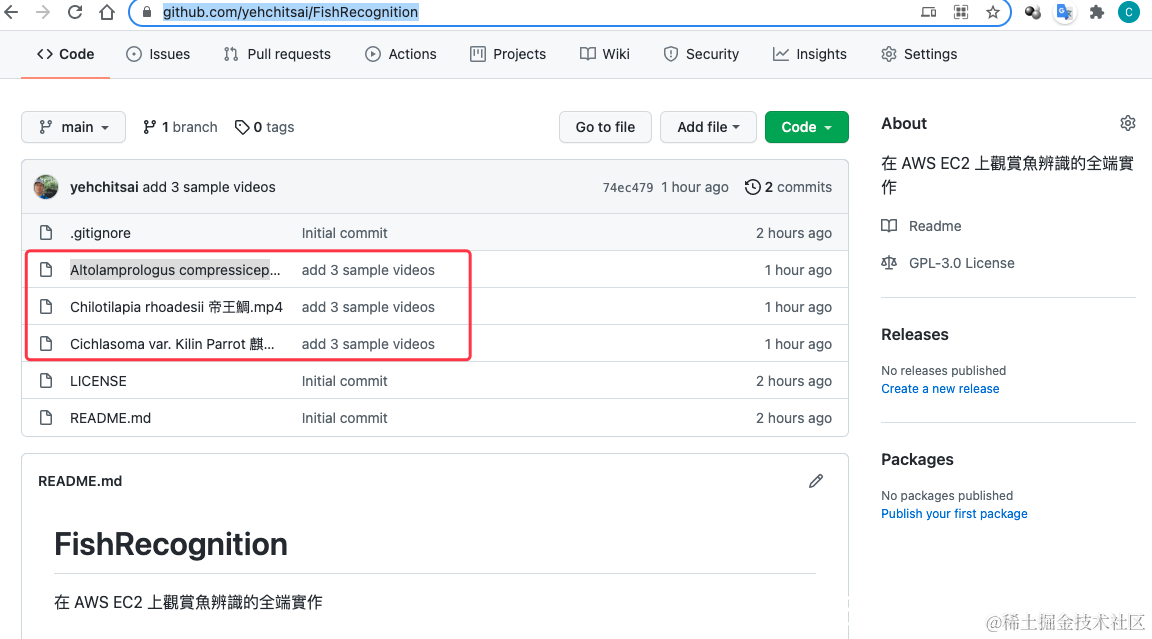This screenshot has width=1152, height=639.
Task: Go to the Wiki tab
Action: pos(605,54)
